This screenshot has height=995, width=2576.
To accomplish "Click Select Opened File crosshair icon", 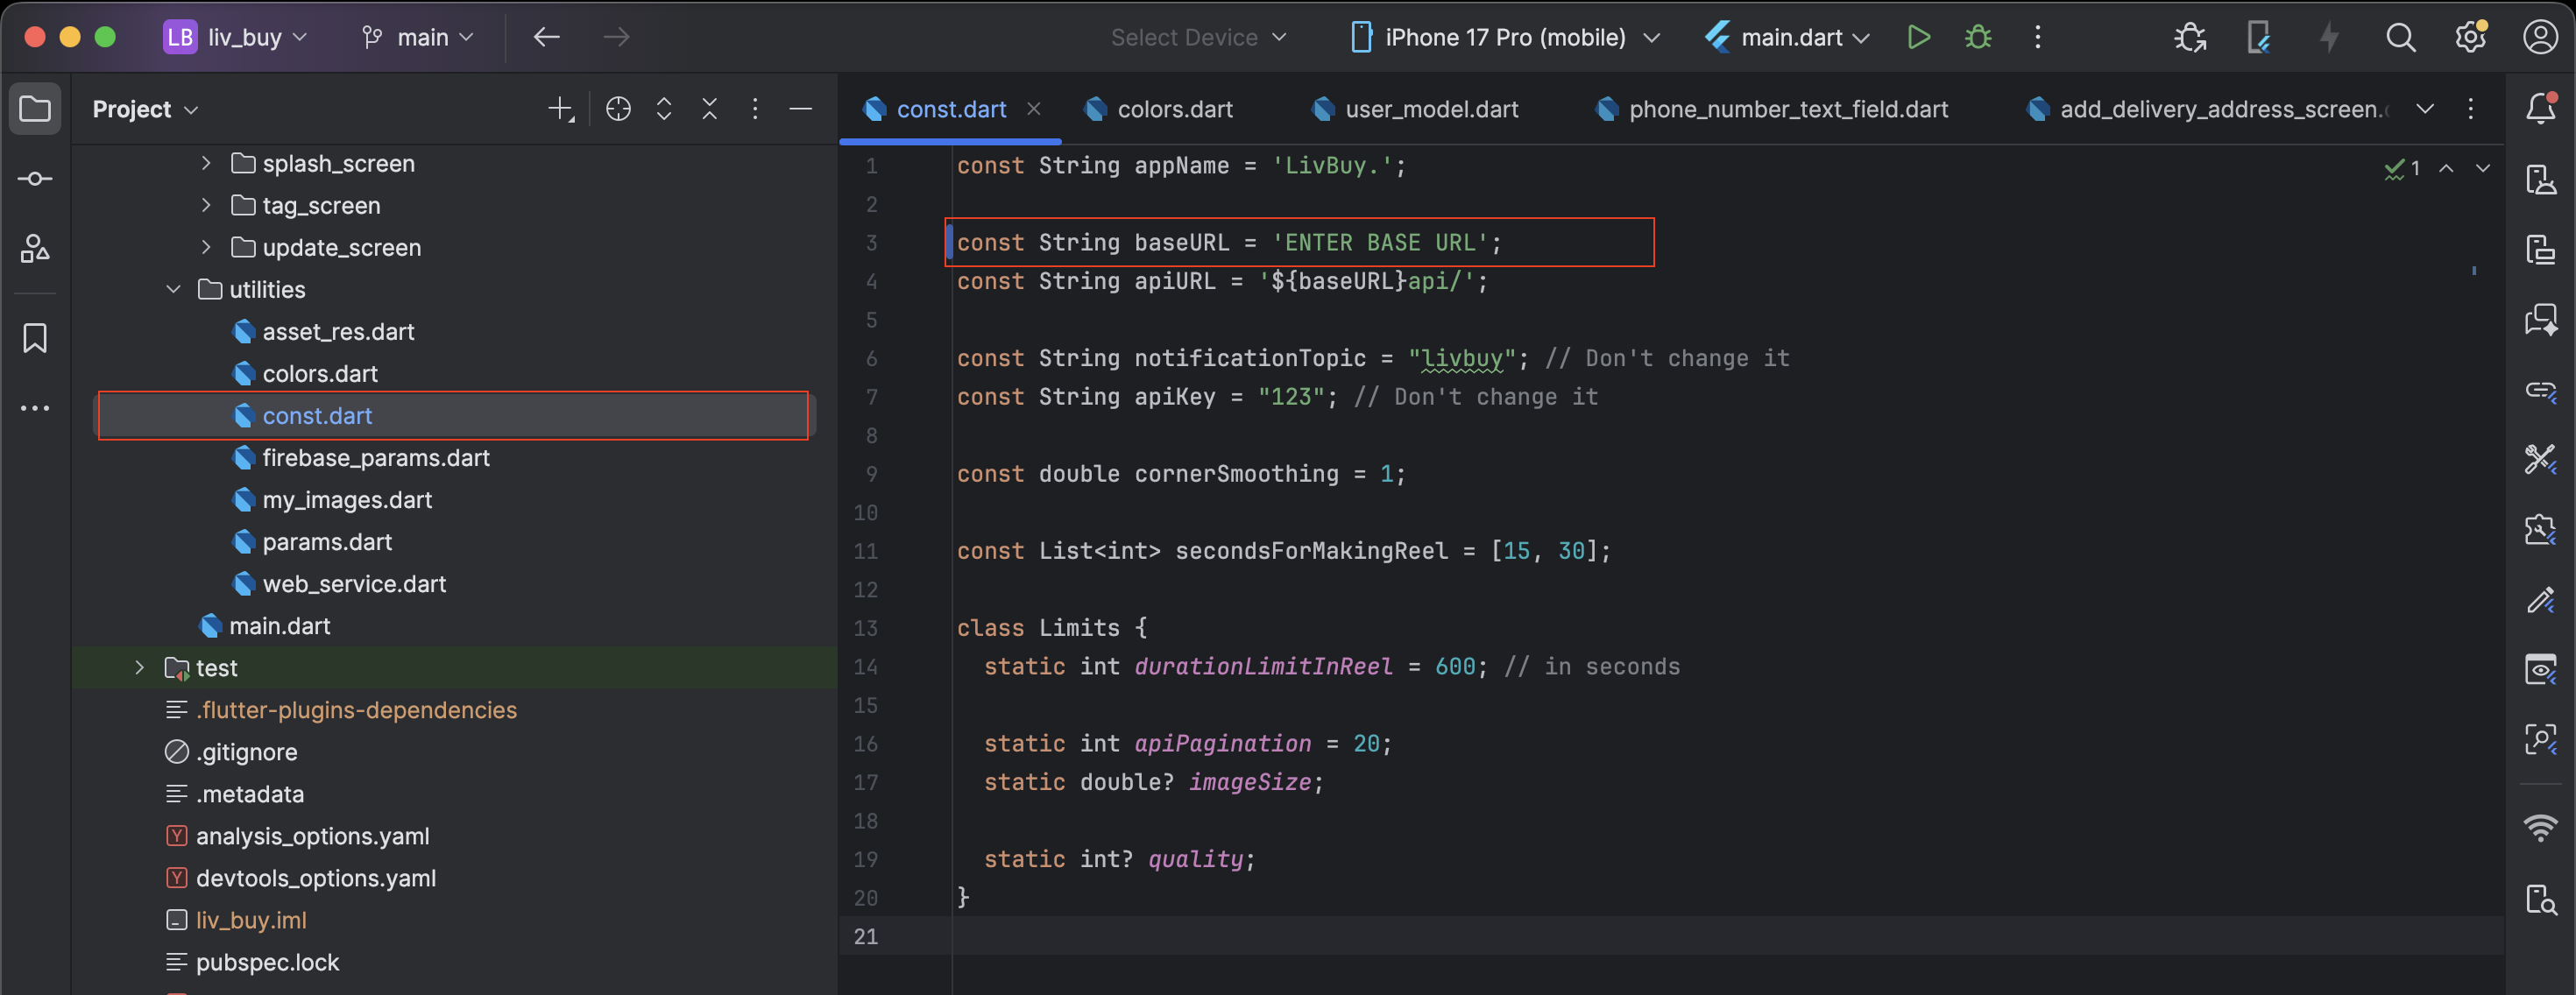I will tap(618, 109).
